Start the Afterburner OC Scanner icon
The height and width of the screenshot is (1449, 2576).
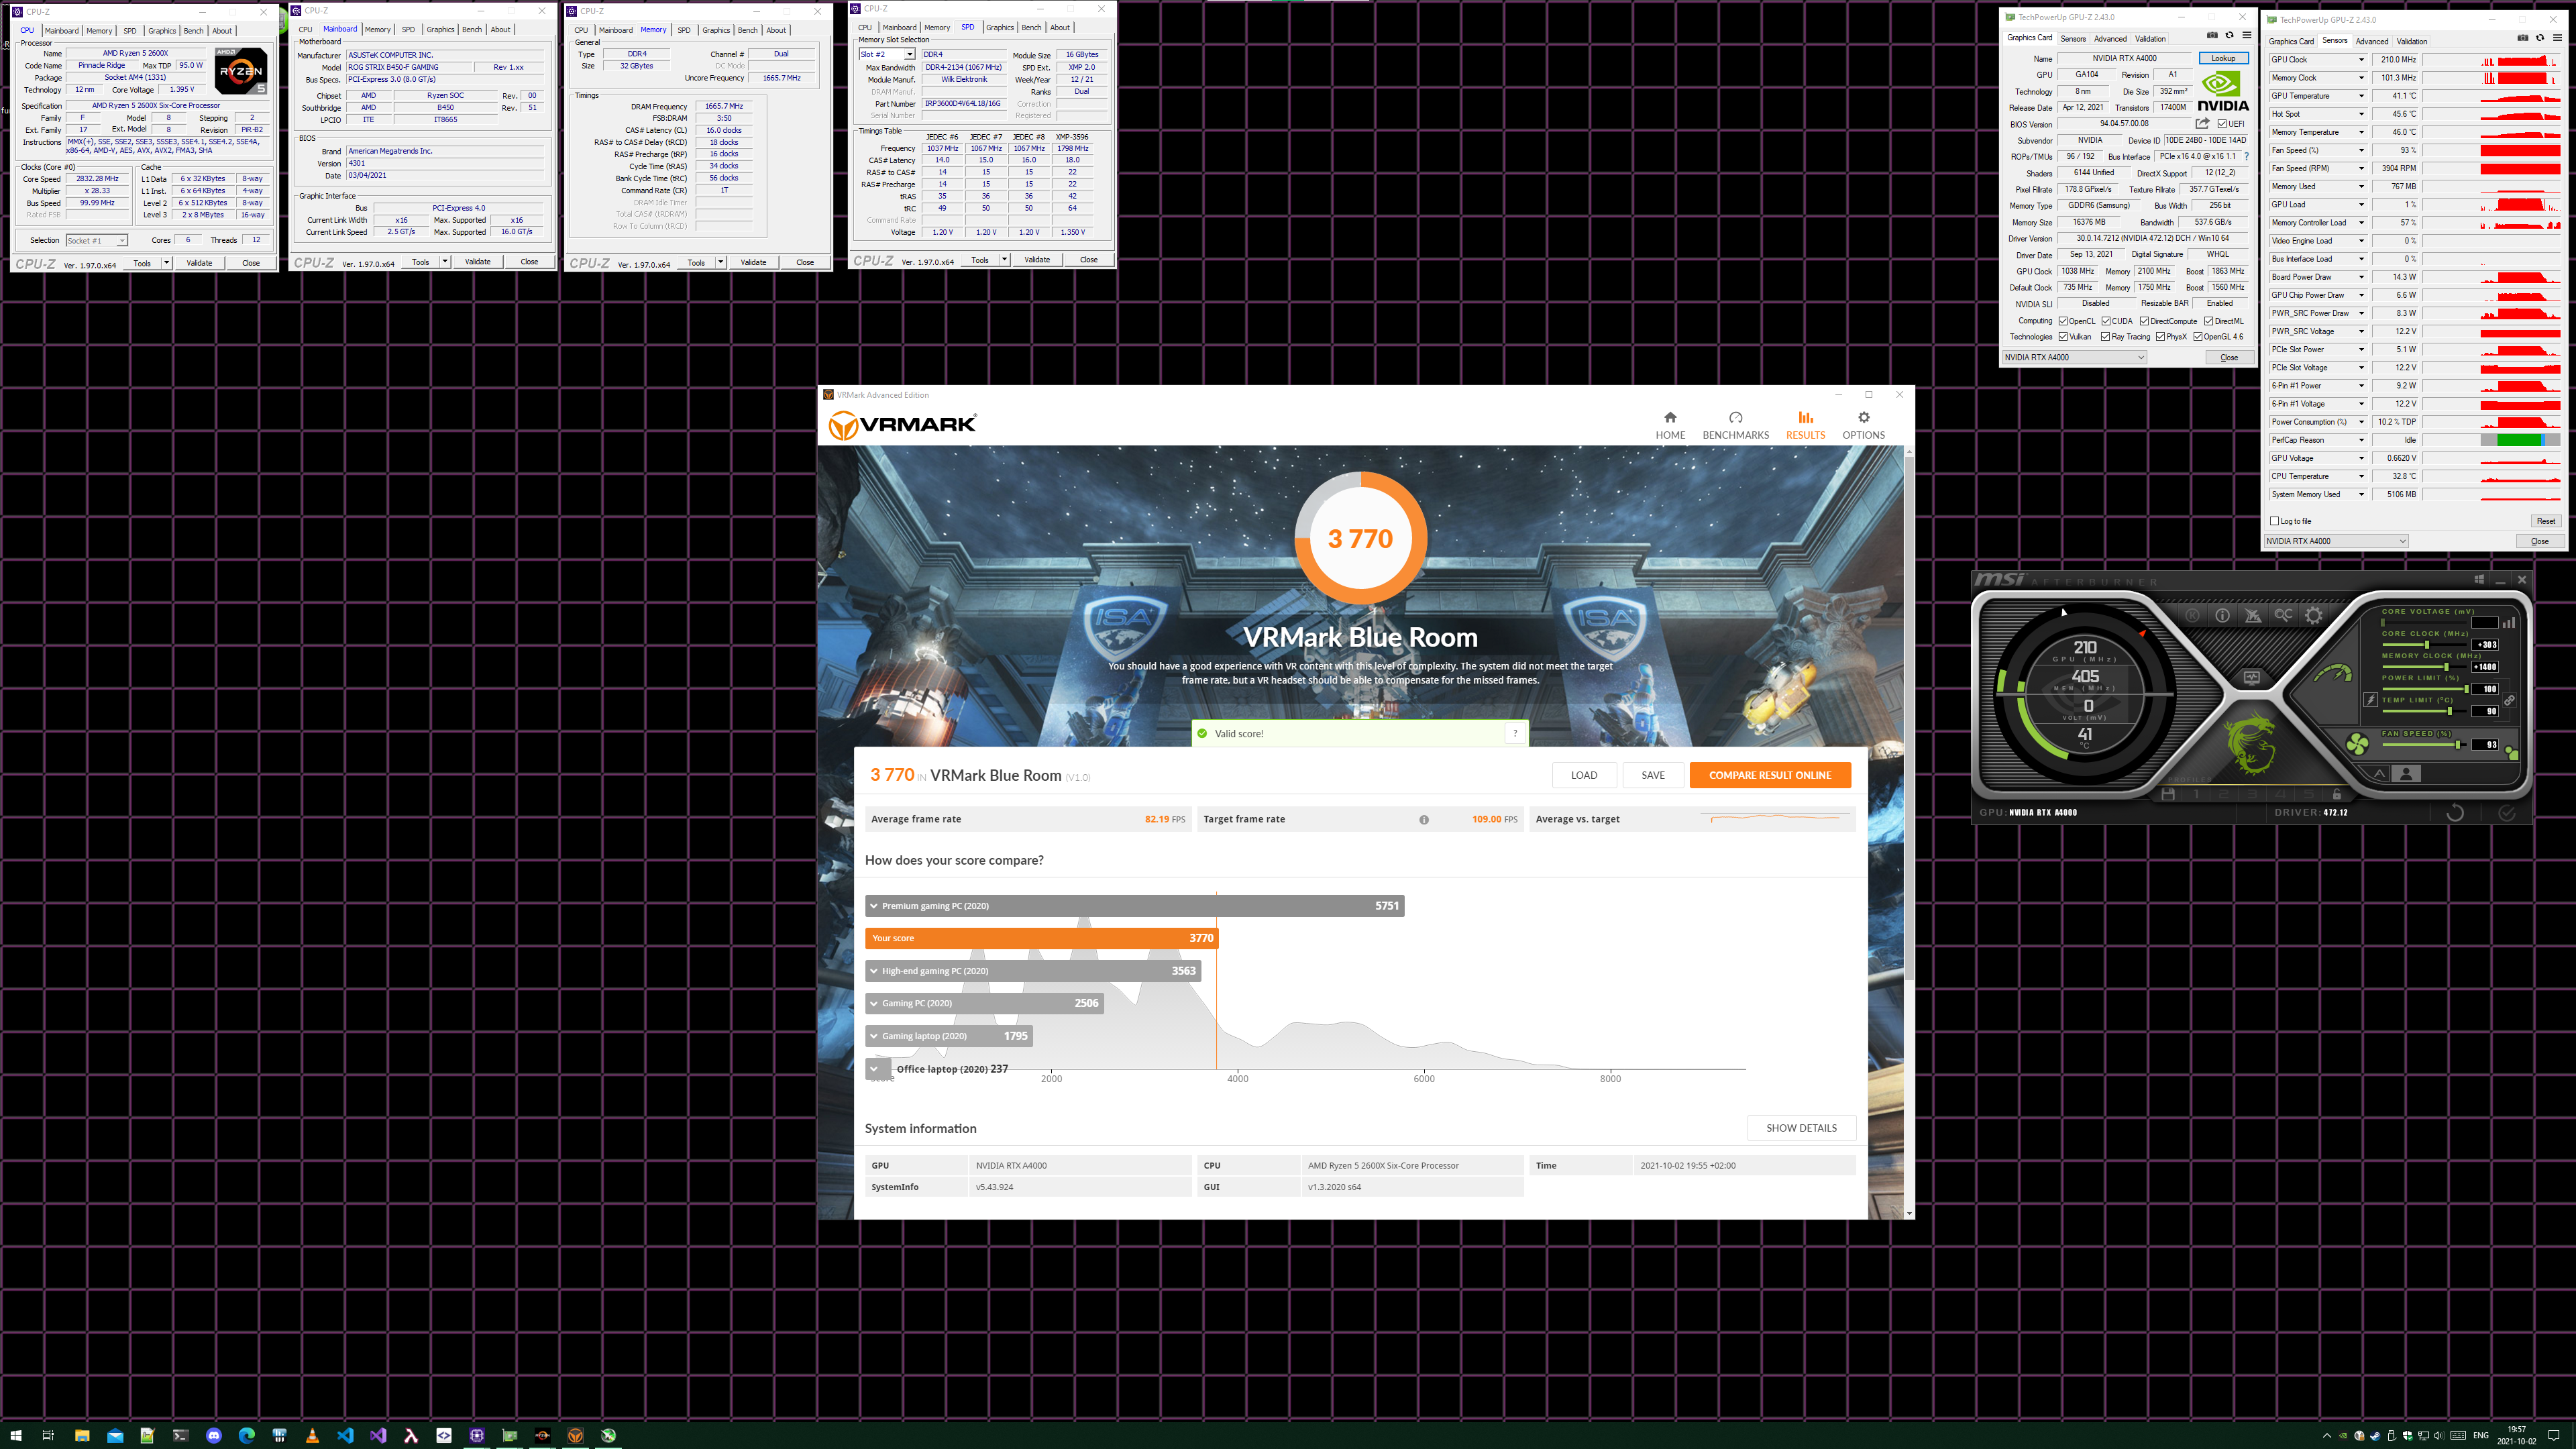tap(2283, 615)
